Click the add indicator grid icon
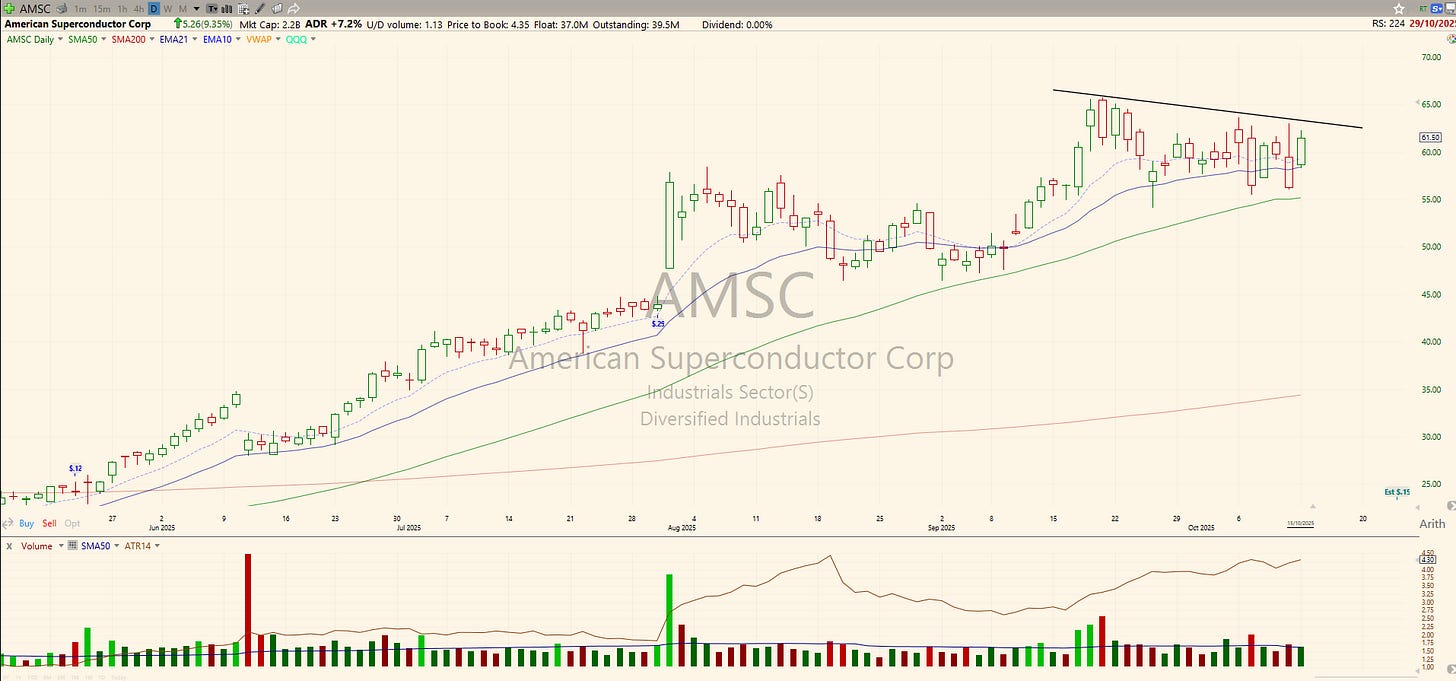Screen dimensions: 1456x681 243,9
